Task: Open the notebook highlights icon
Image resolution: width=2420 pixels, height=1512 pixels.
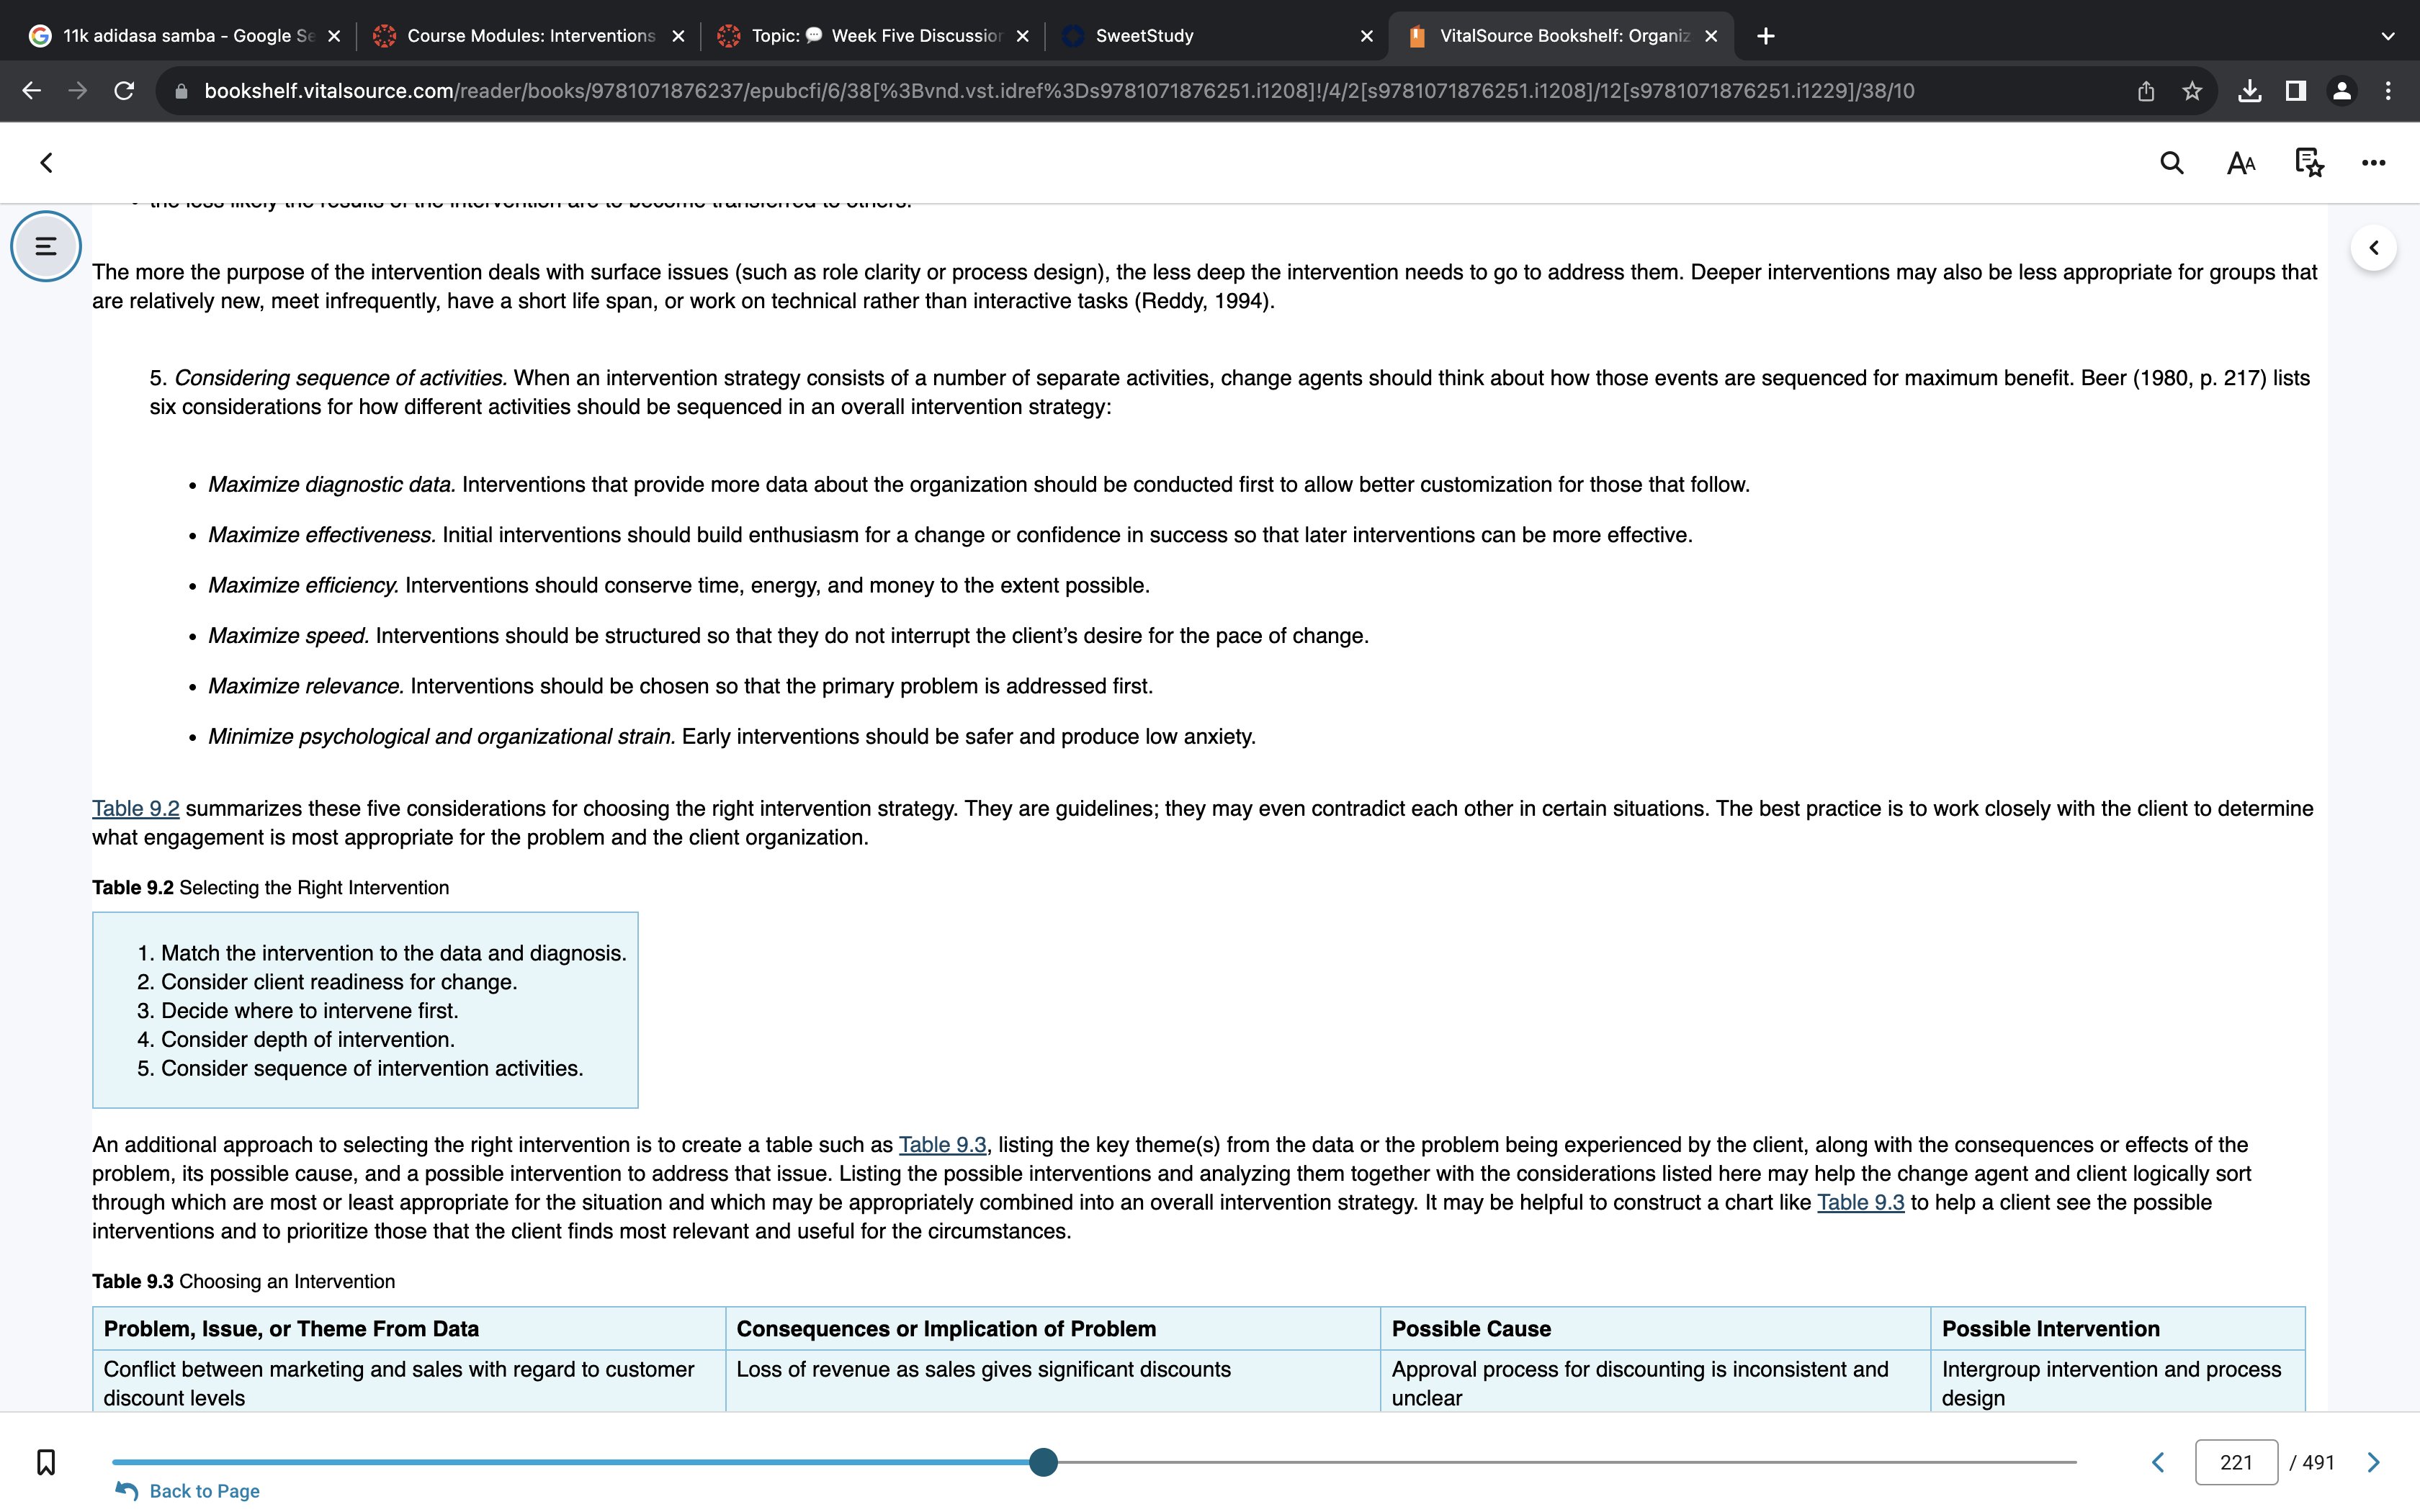Action: tap(2309, 163)
